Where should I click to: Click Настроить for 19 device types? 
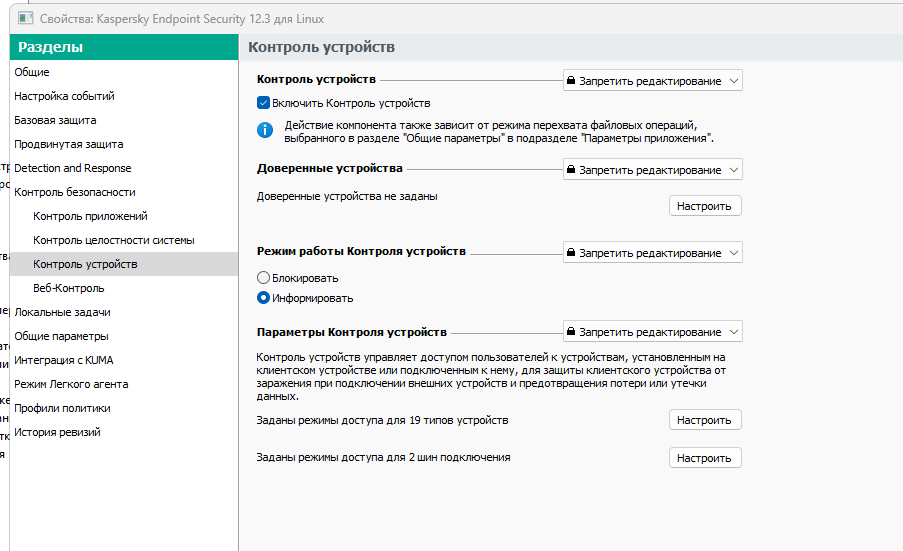(705, 420)
